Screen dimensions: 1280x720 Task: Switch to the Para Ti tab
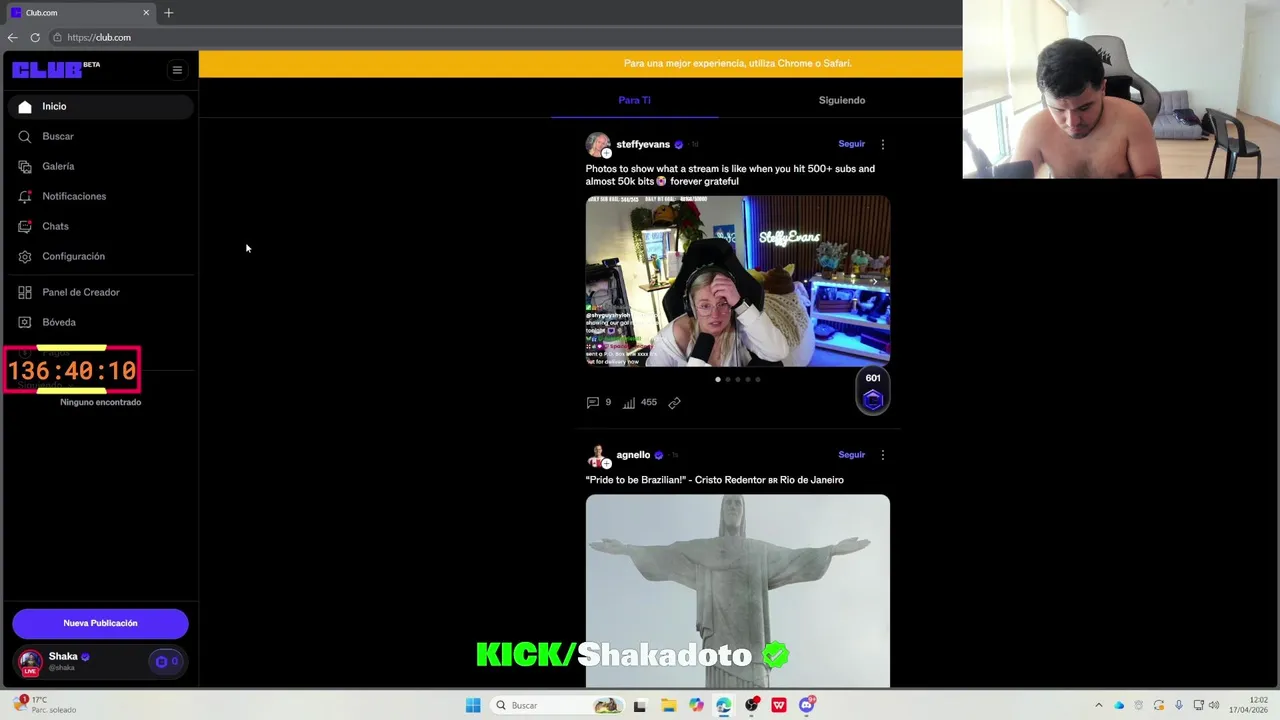(634, 100)
